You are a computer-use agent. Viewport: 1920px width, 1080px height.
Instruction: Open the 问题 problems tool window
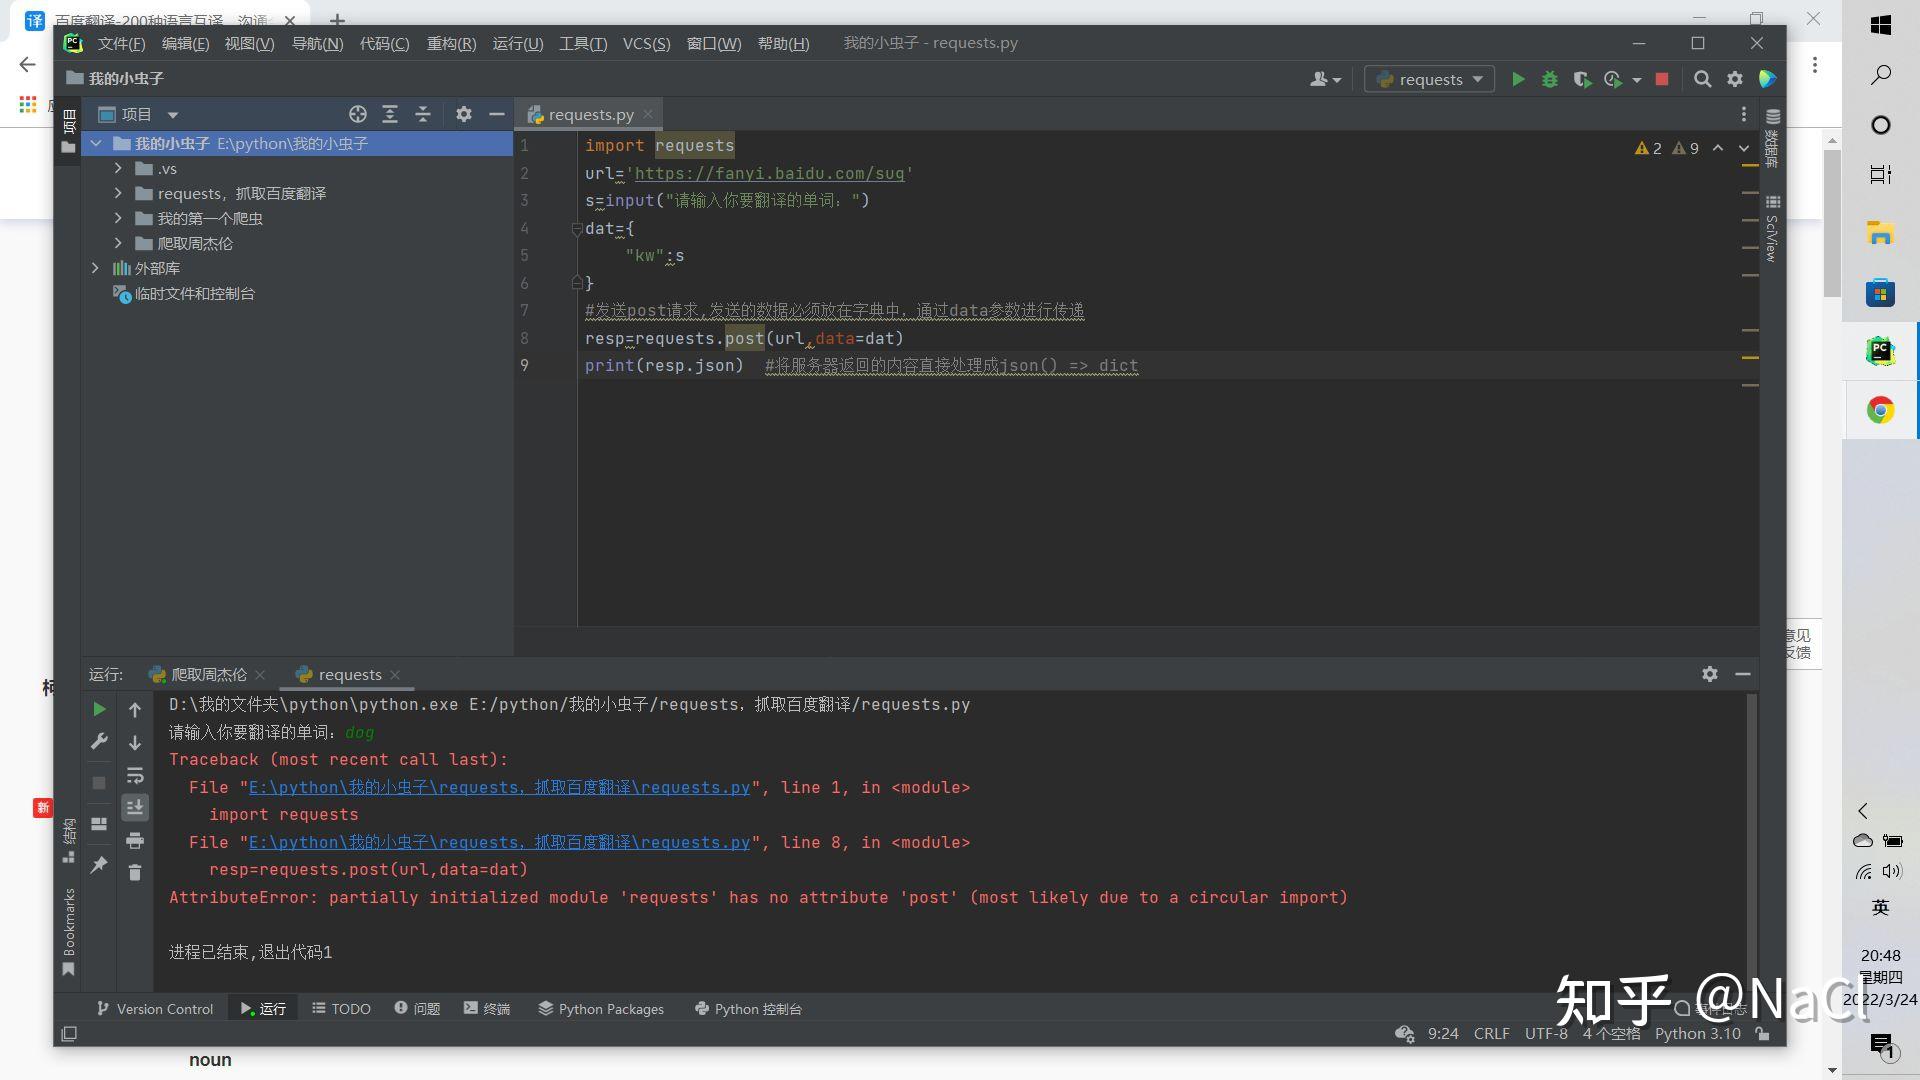(x=417, y=1008)
